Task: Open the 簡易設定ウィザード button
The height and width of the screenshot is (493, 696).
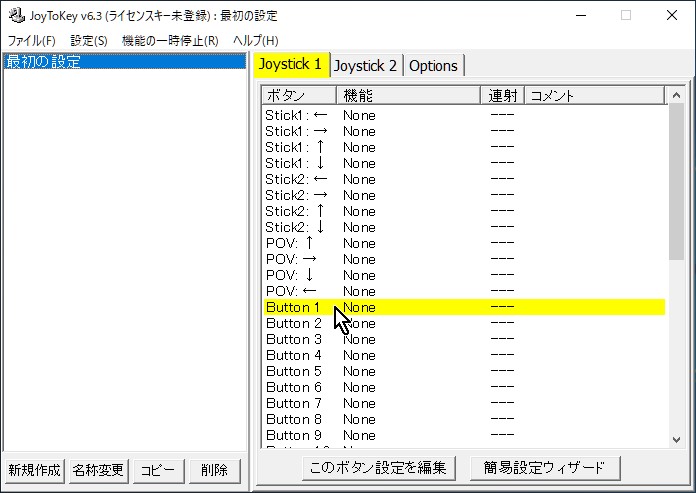Action: coord(545,468)
